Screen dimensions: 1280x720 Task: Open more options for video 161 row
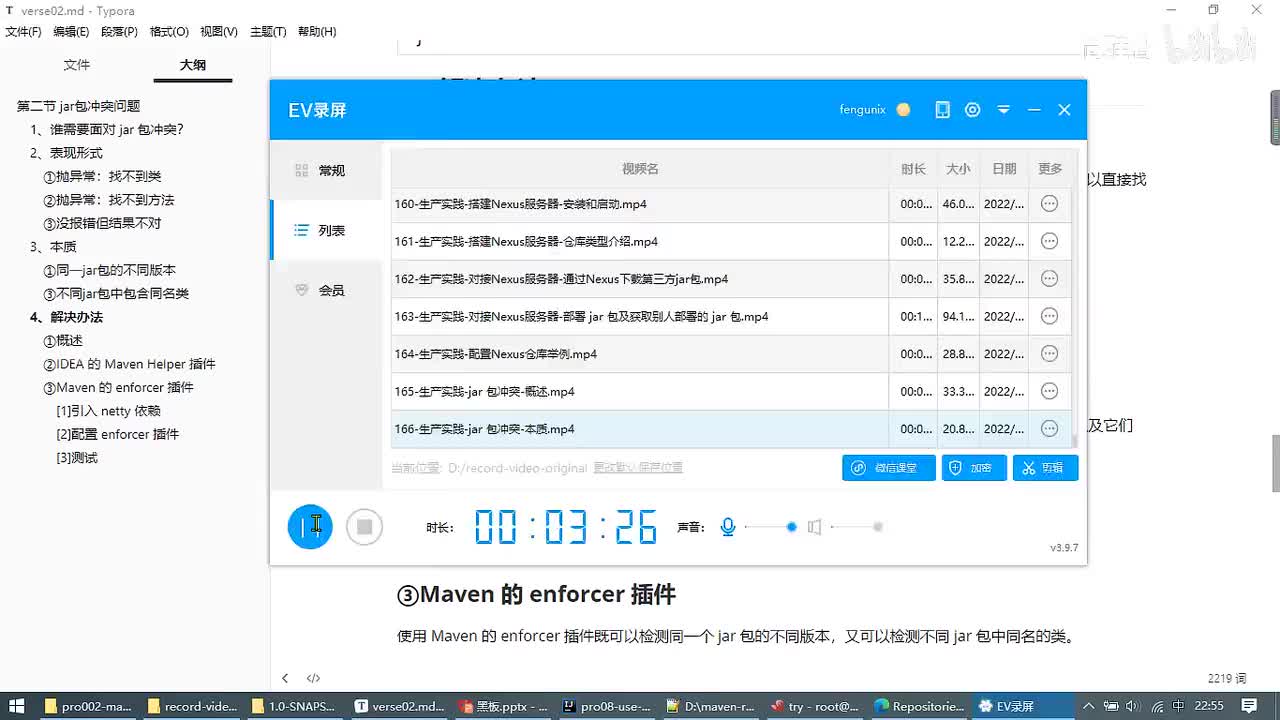pos(1049,241)
